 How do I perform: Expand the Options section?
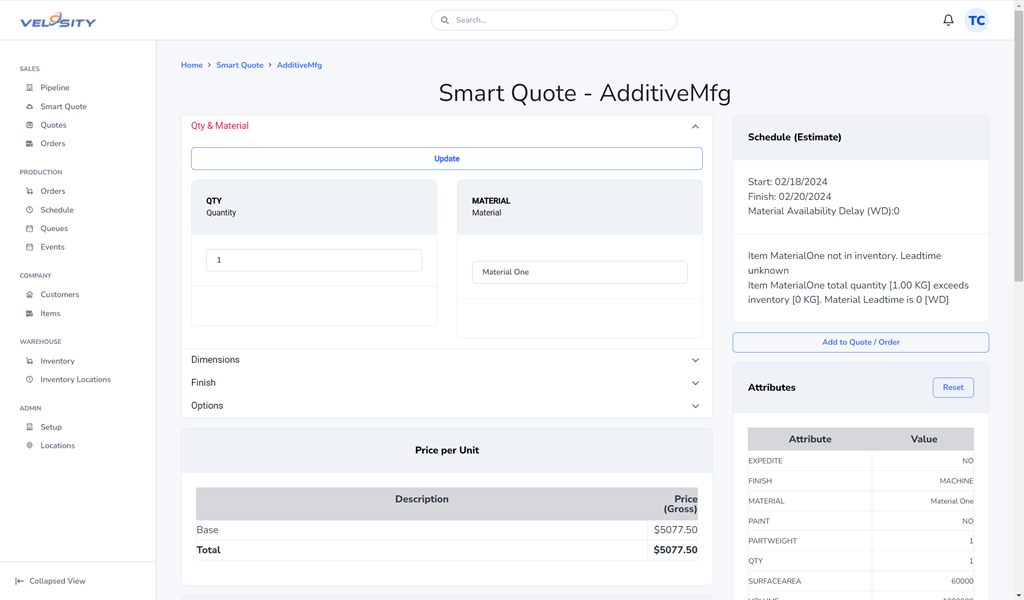pyautogui.click(x=695, y=406)
